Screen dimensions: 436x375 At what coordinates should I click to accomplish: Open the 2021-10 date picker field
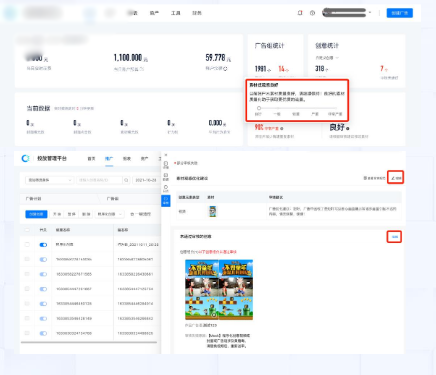click(x=146, y=180)
